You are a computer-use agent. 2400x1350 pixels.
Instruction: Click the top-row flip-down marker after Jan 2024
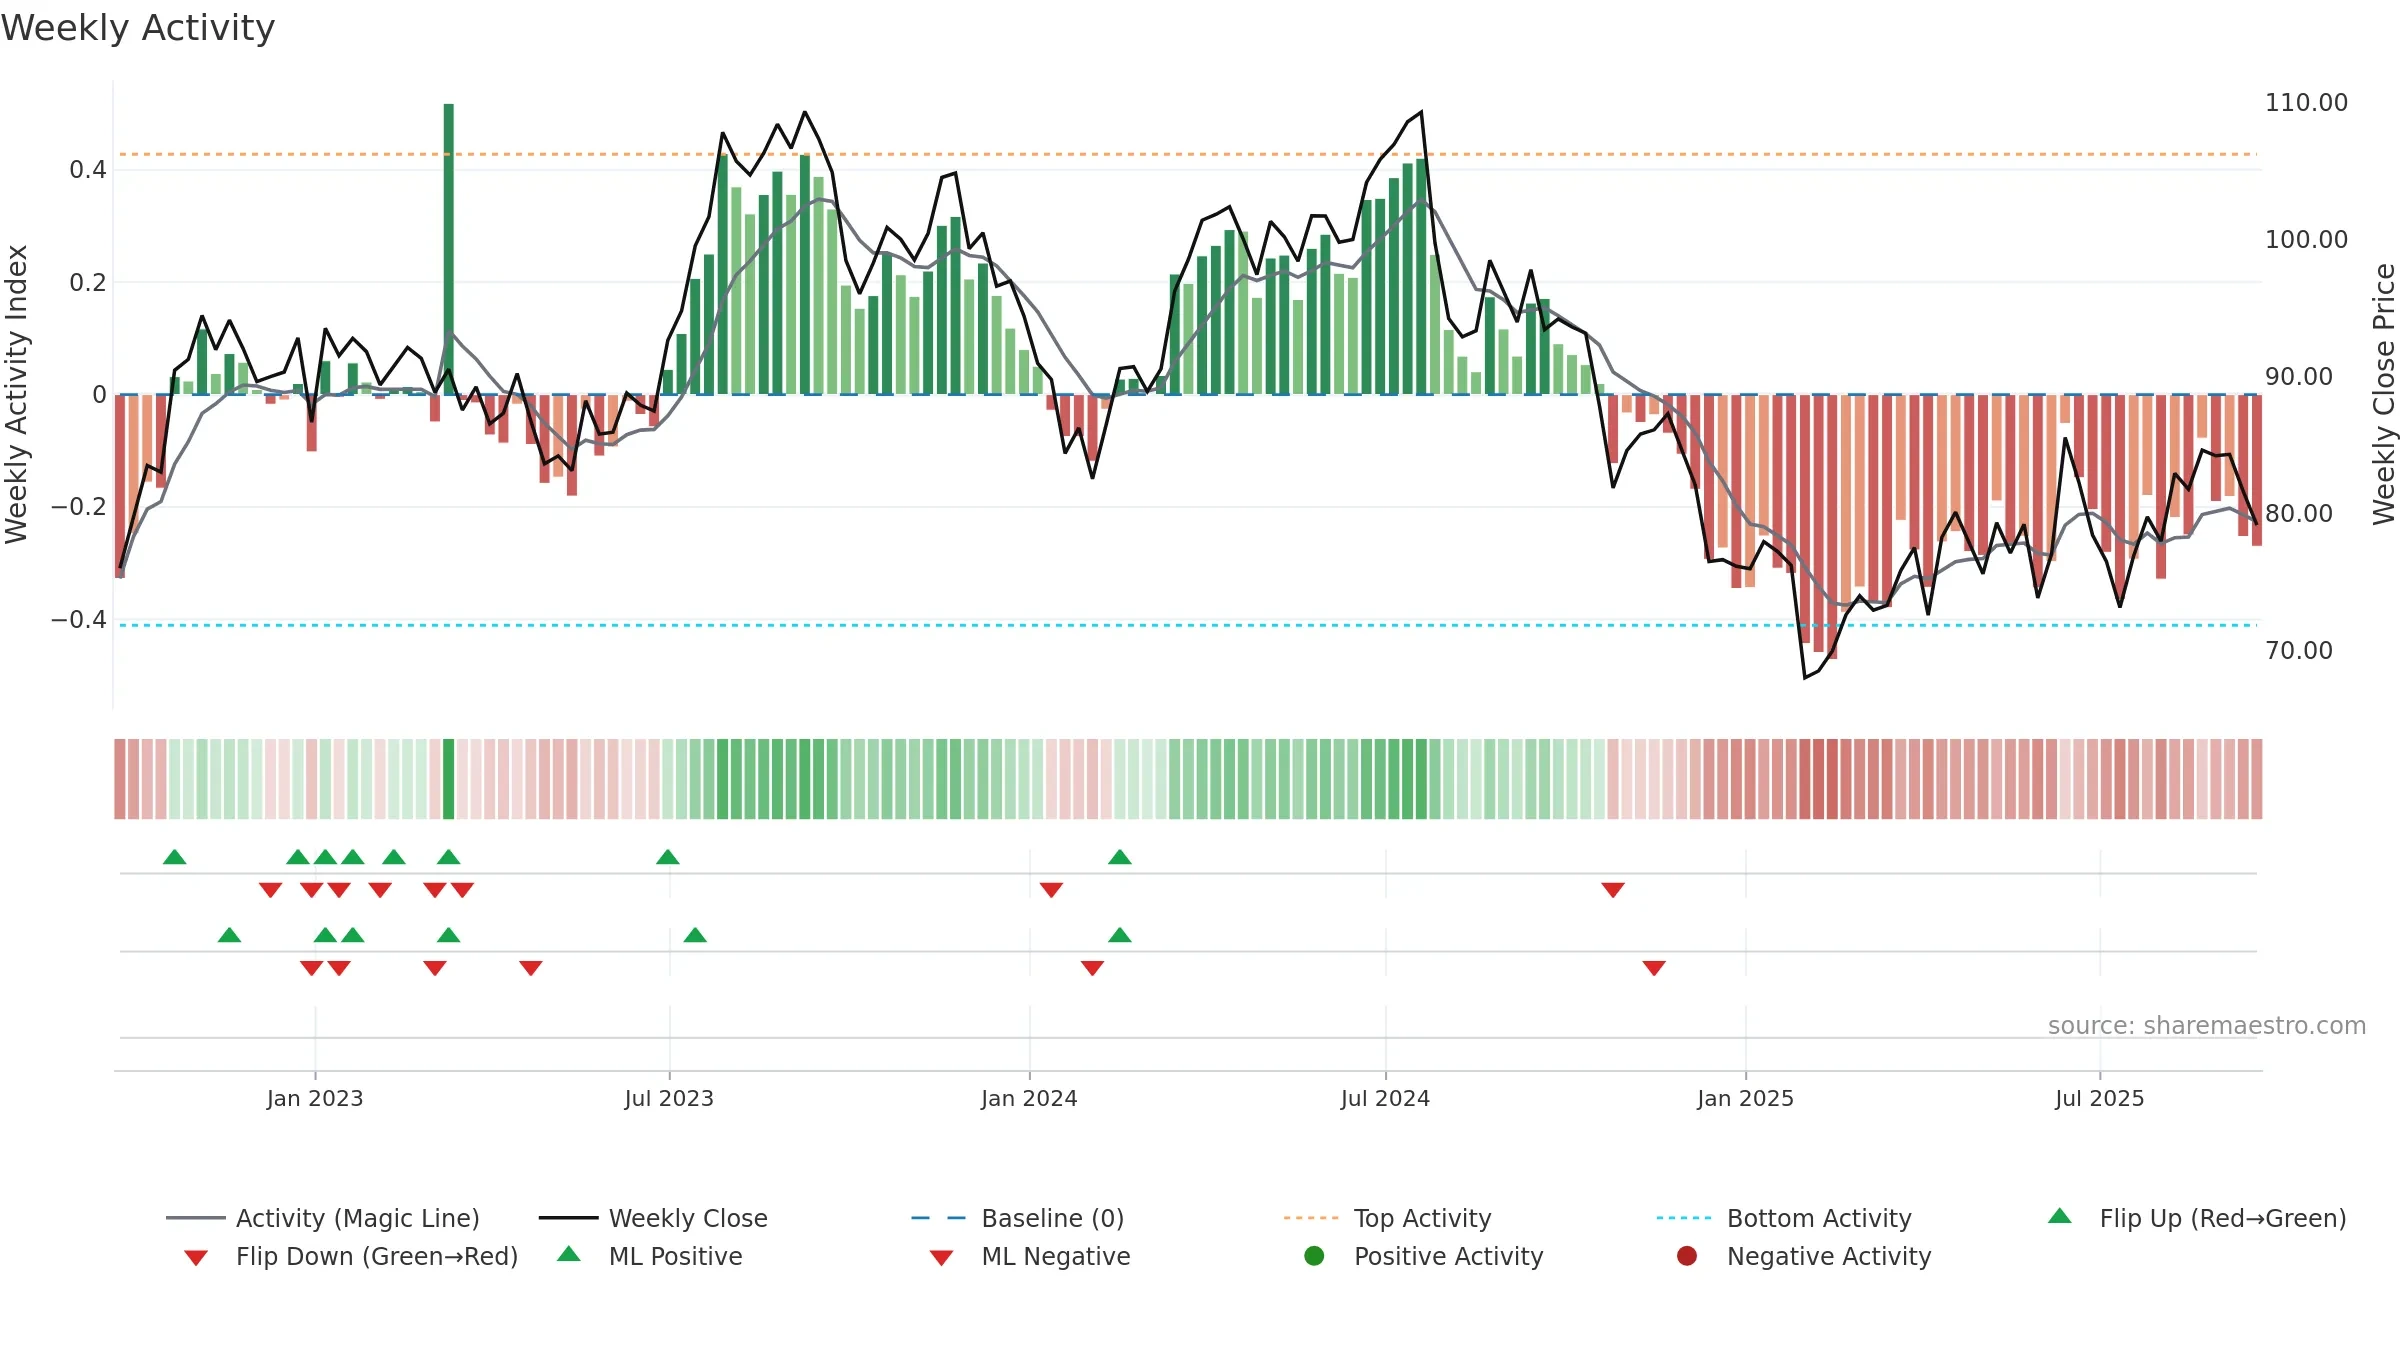1051,889
